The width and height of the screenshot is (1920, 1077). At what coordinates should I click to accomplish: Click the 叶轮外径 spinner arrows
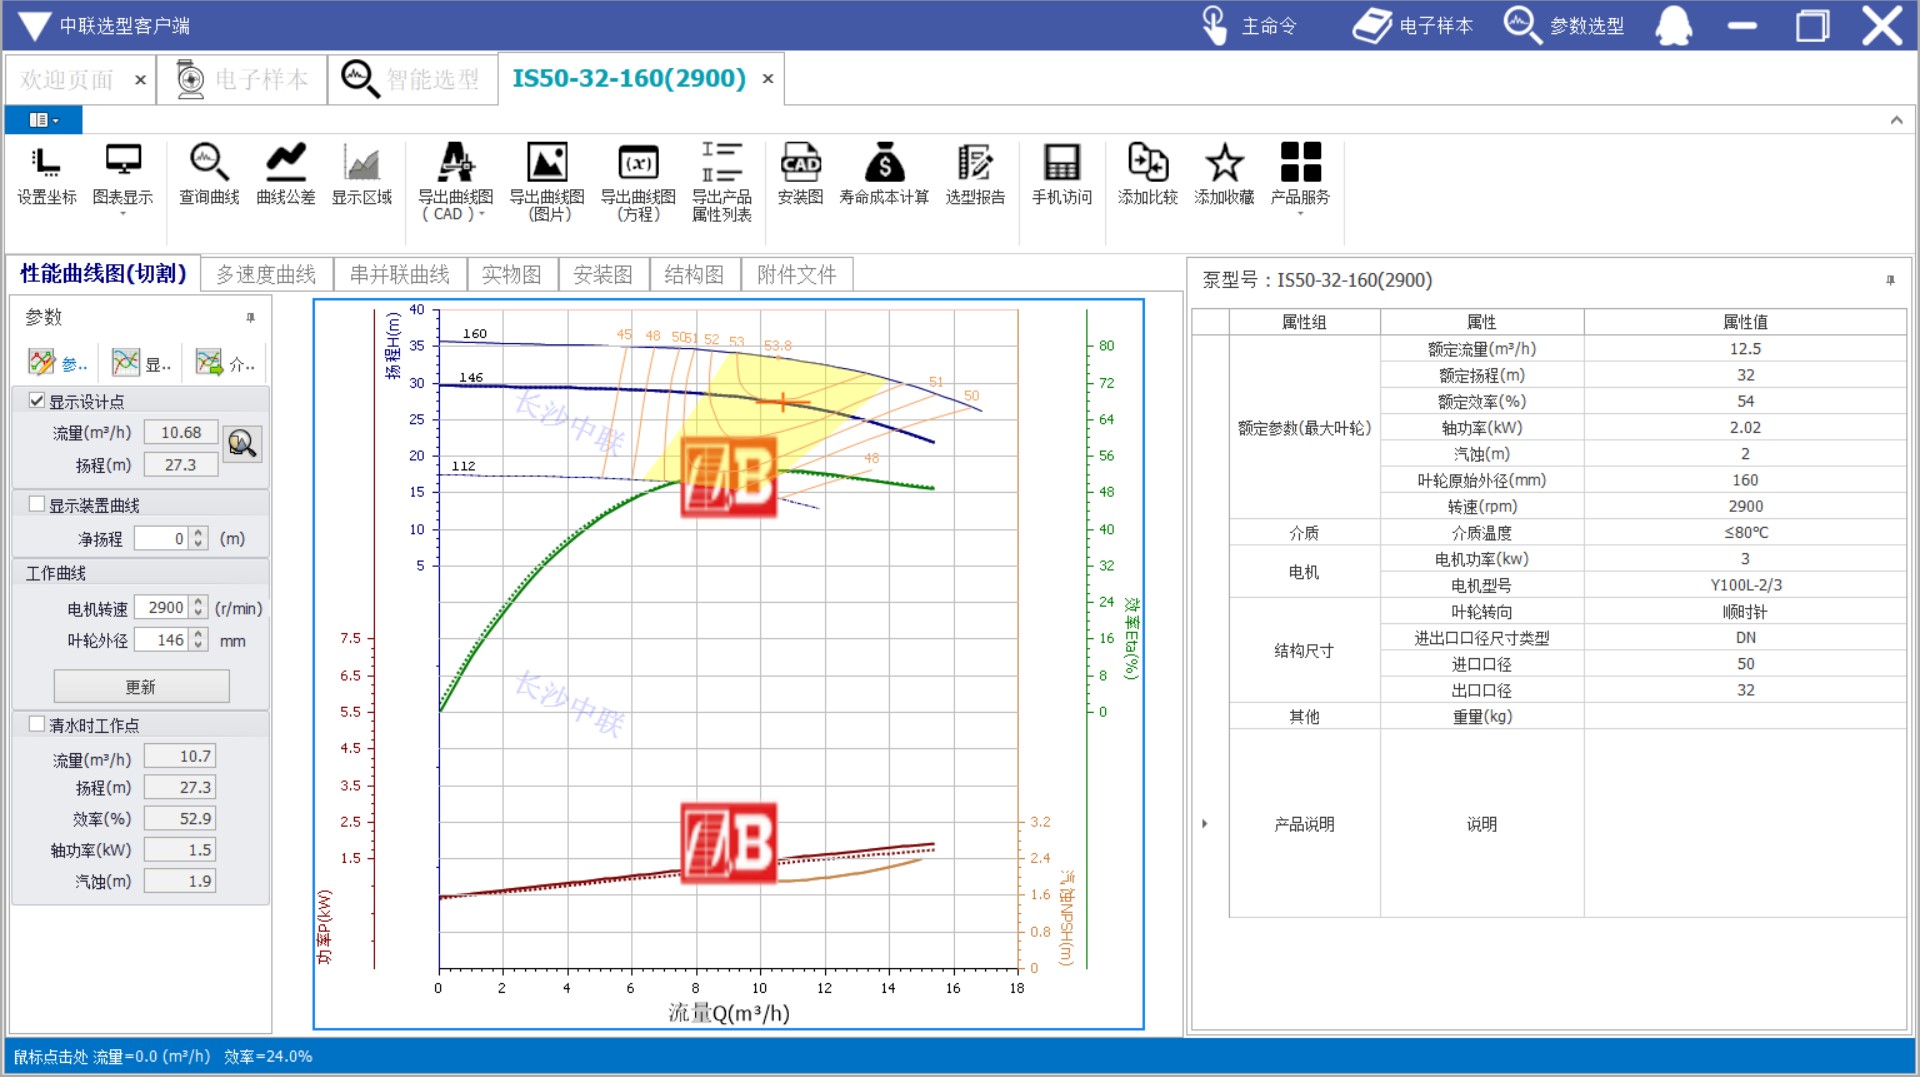coord(199,639)
